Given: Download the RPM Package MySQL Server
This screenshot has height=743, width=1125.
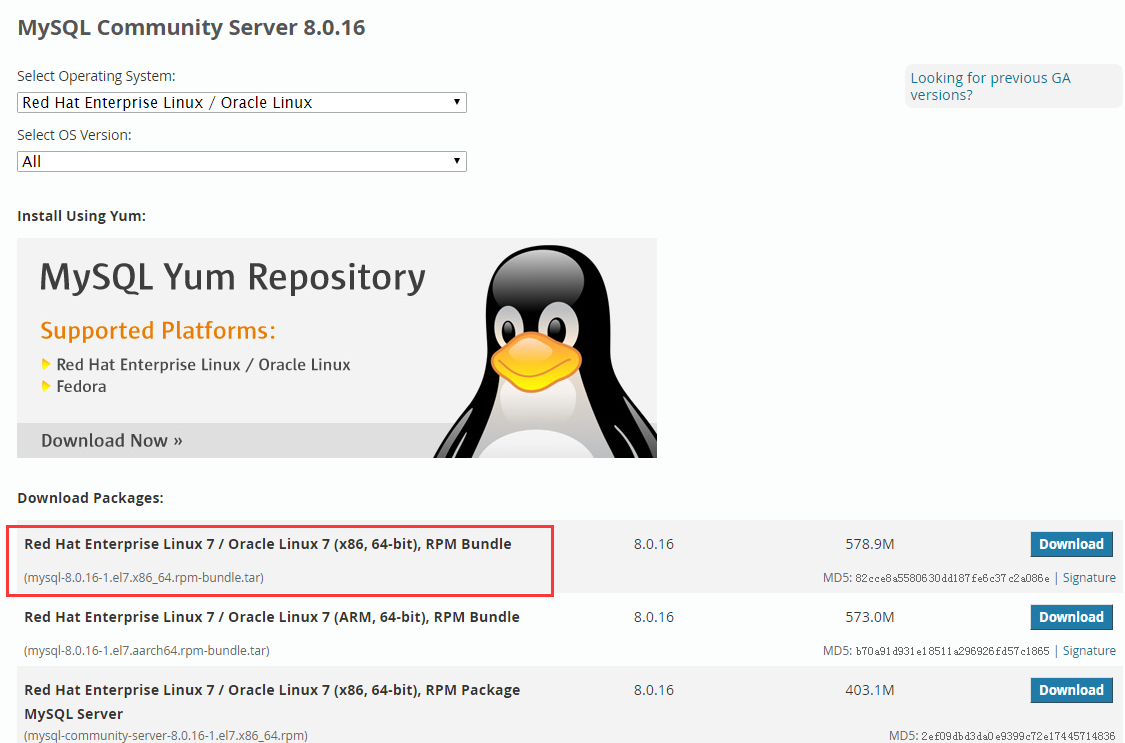Looking at the screenshot, I should (1071, 690).
